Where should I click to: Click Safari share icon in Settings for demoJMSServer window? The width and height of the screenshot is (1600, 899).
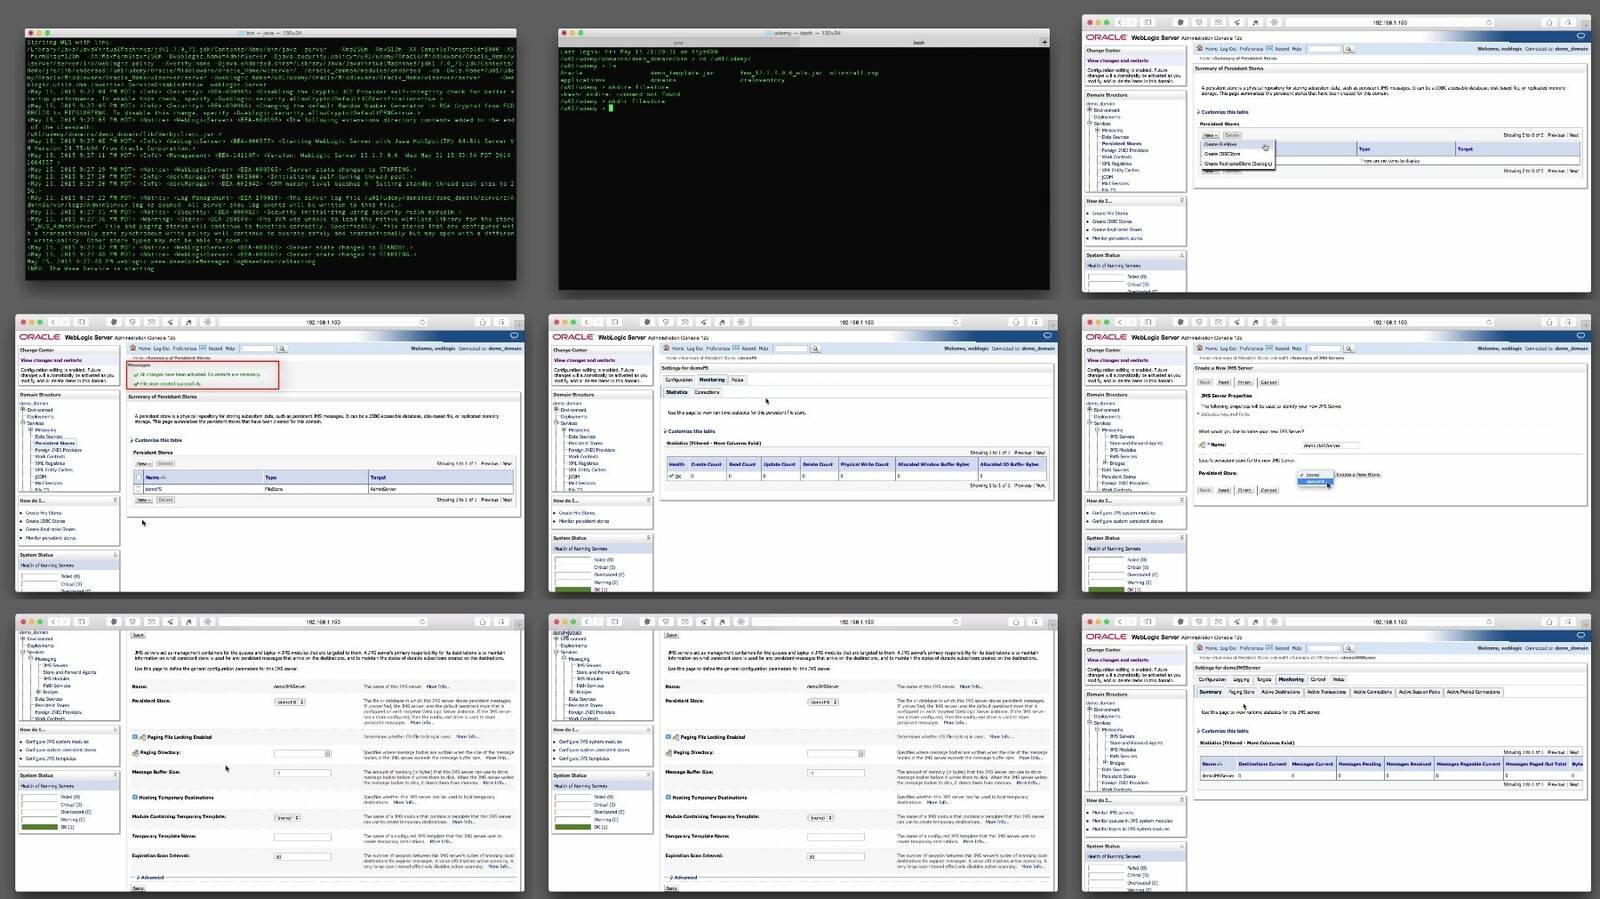tap(1549, 622)
